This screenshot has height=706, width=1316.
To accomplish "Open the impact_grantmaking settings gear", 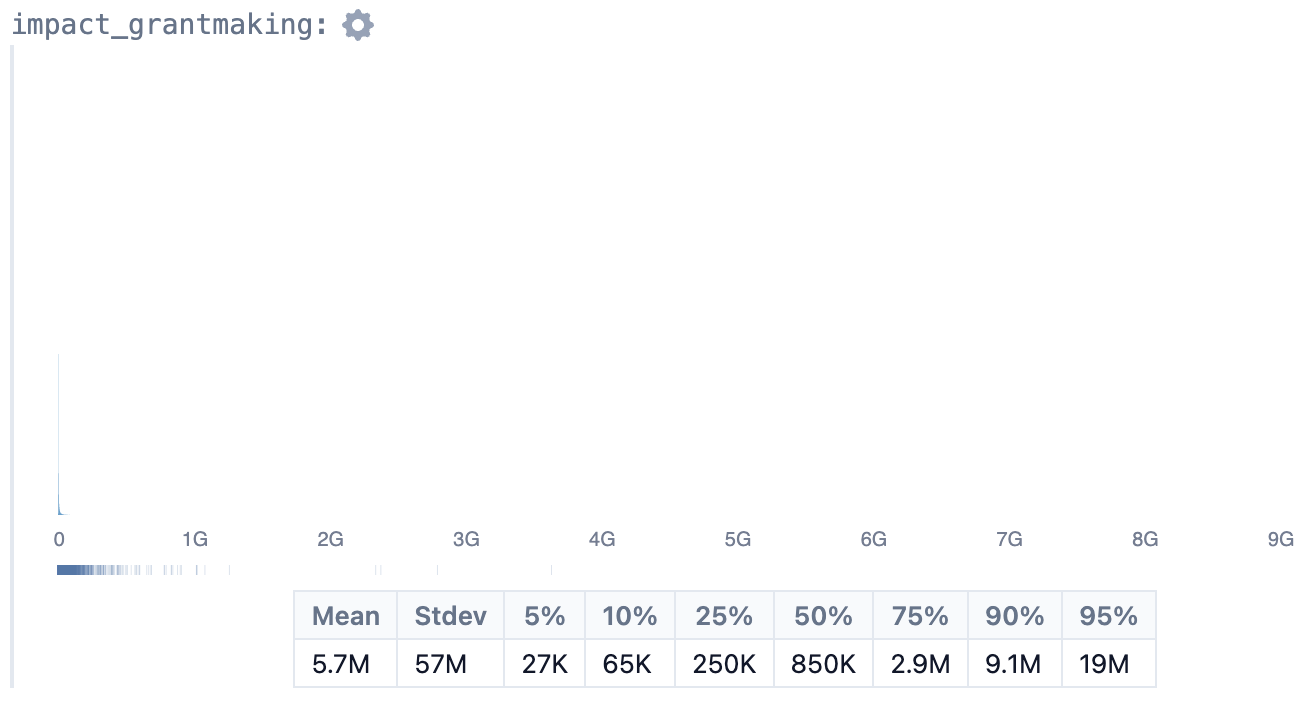I will [x=358, y=25].
